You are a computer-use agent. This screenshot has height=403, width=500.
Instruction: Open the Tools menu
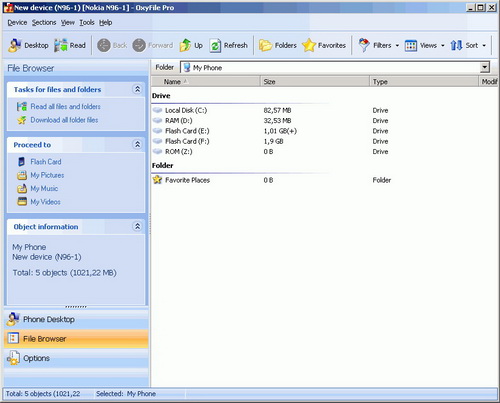click(x=87, y=23)
